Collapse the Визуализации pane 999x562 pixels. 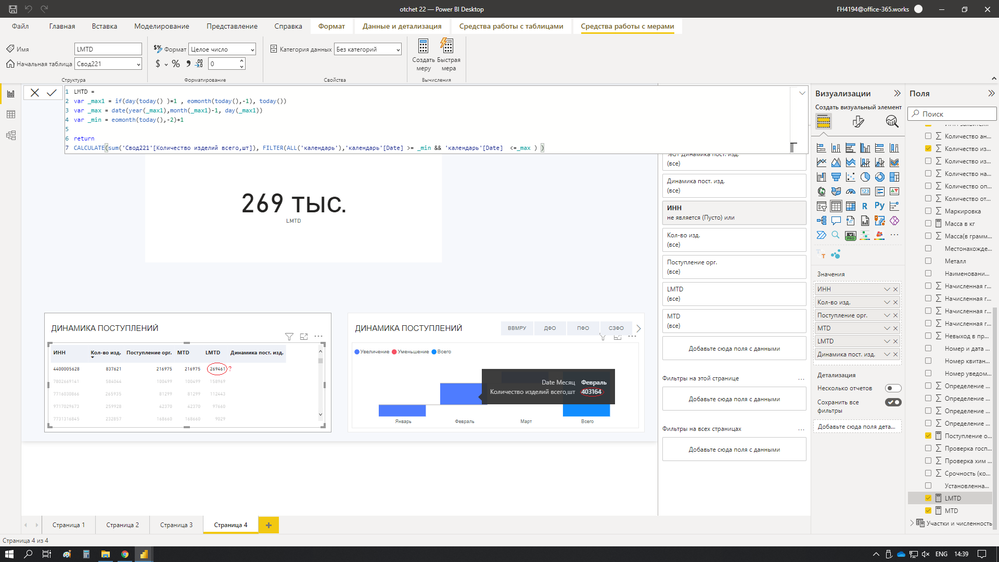pyautogui.click(x=897, y=93)
